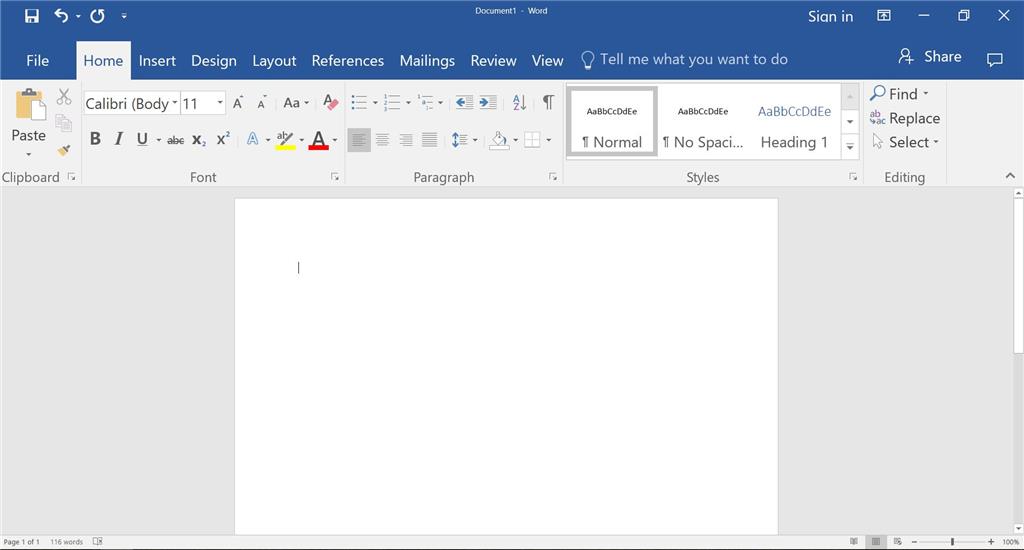Sort the selected text
Screen dimensions: 1024x550
pyautogui.click(x=519, y=103)
